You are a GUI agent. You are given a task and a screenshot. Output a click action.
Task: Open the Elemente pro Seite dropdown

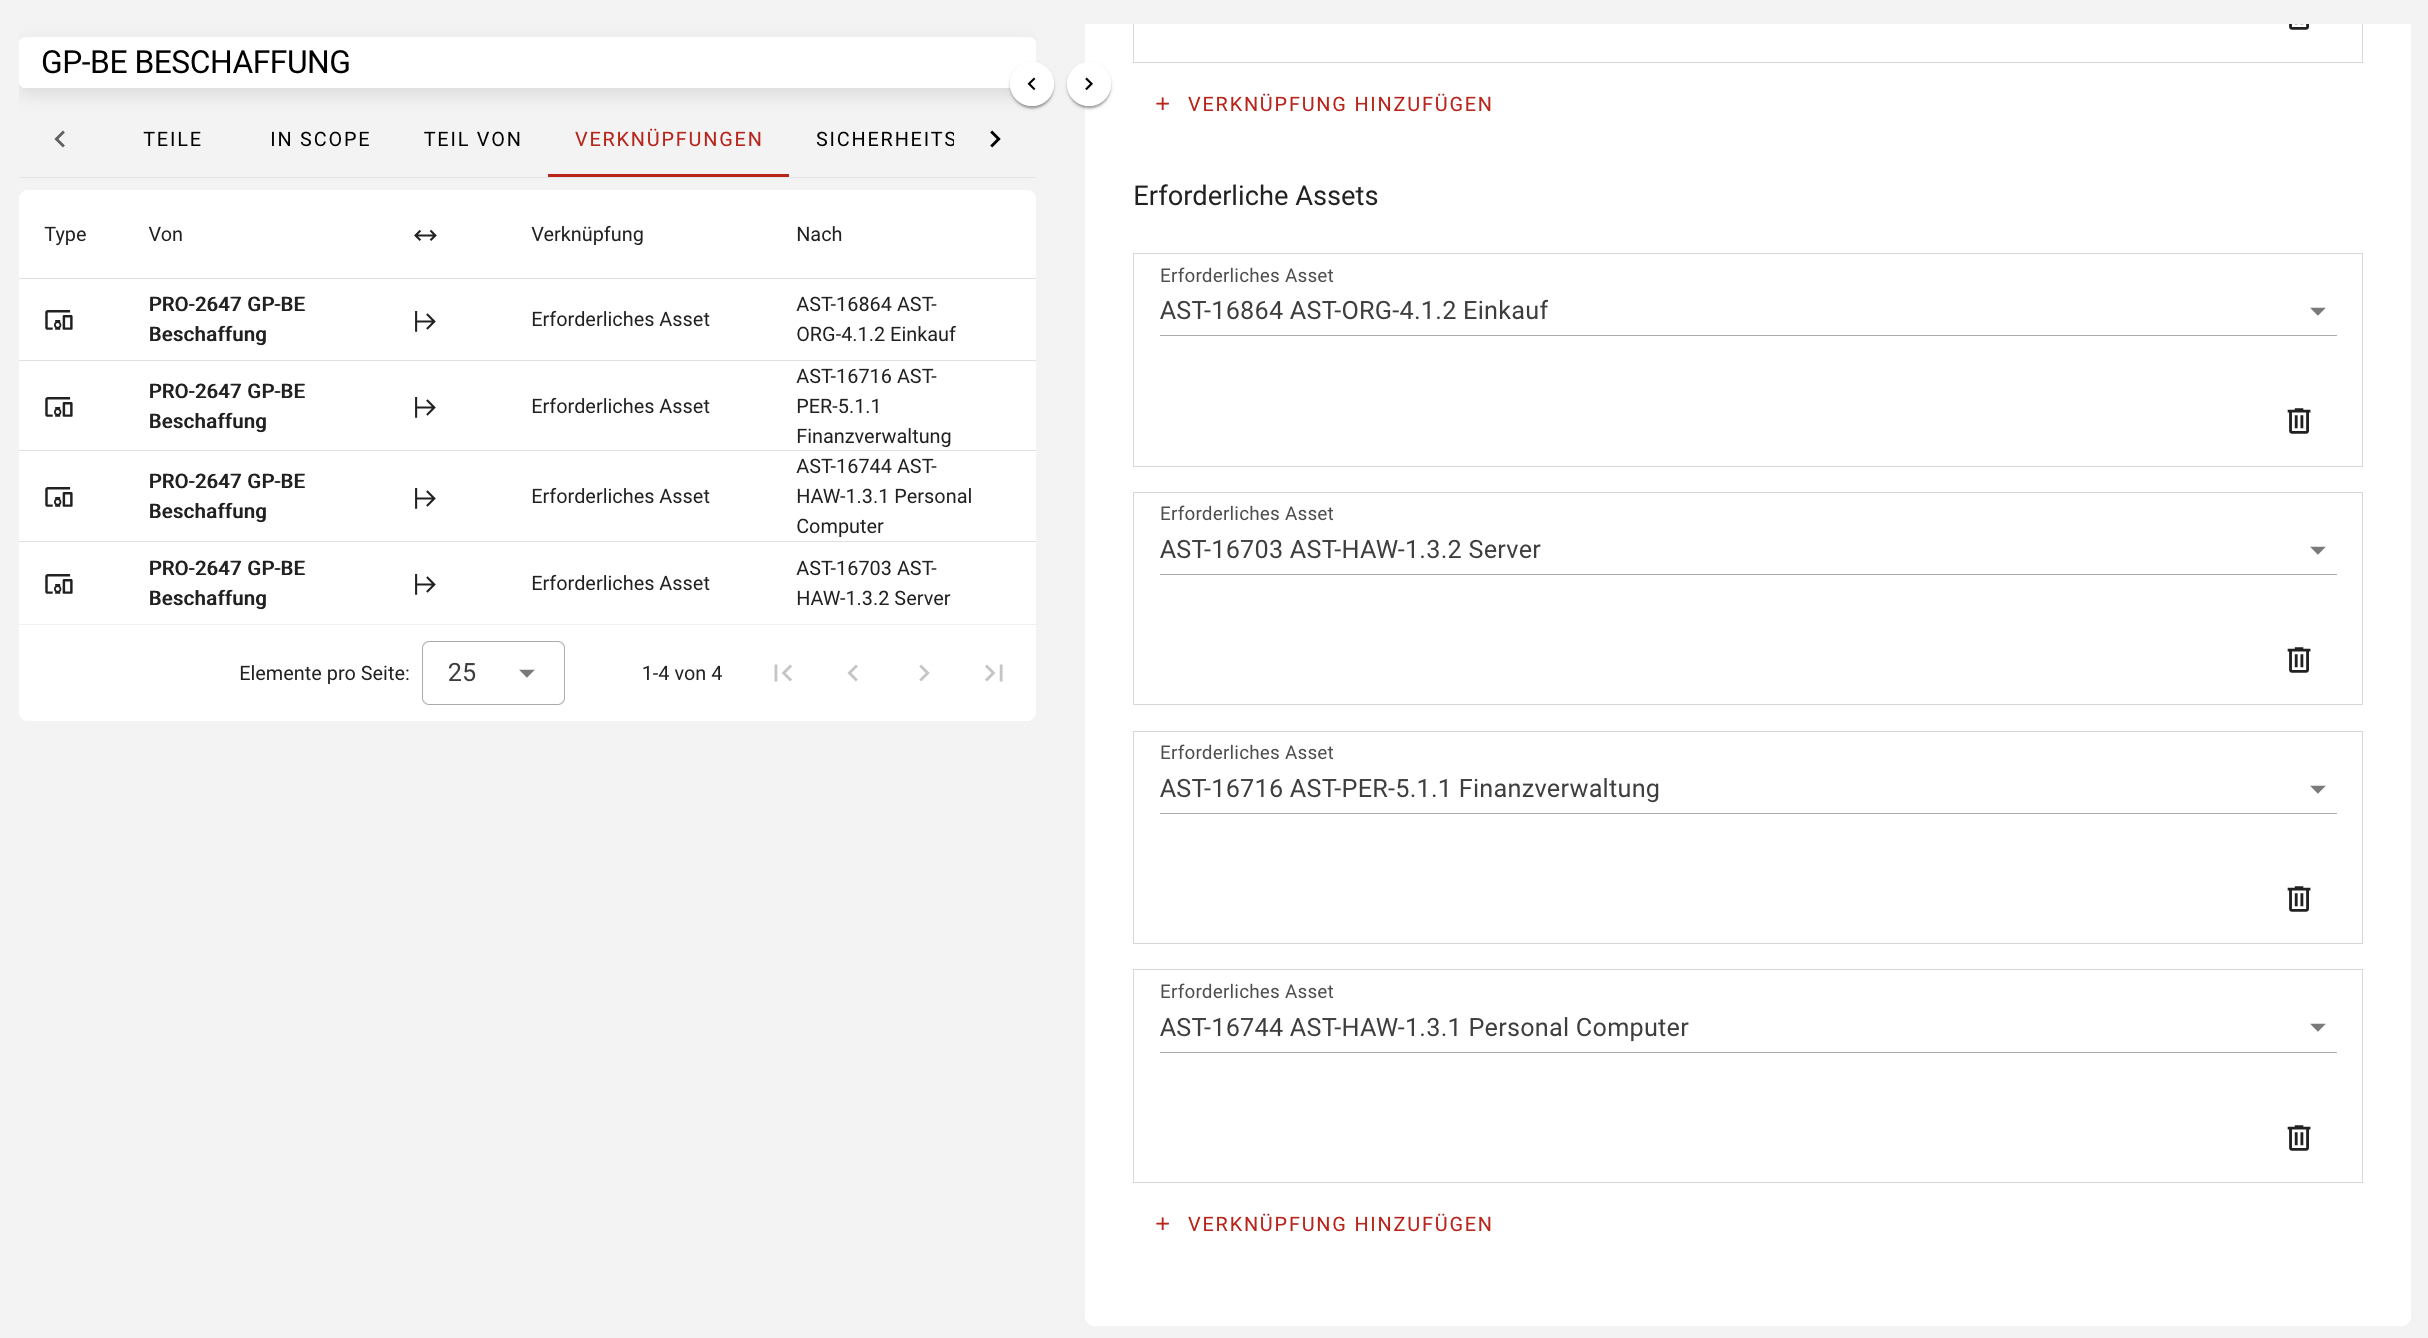[x=493, y=673]
